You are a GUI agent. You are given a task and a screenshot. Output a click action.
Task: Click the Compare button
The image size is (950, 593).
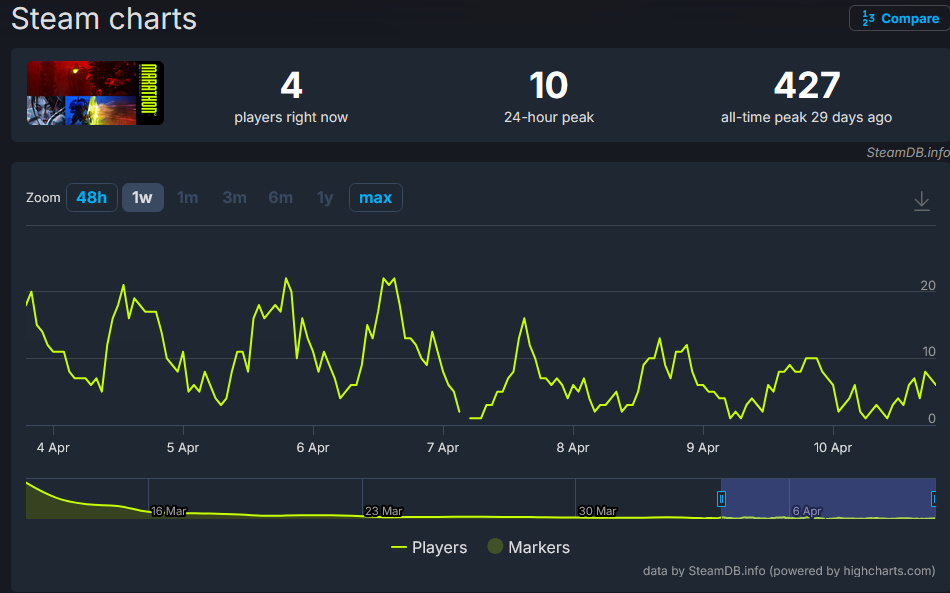pos(900,18)
